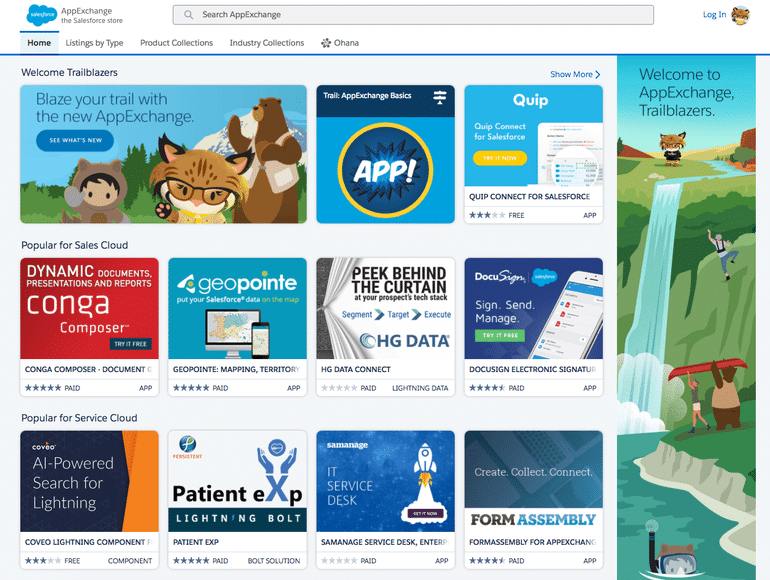Click Welcome to AppExchange side banner
The image size is (770, 580).
(x=687, y=318)
